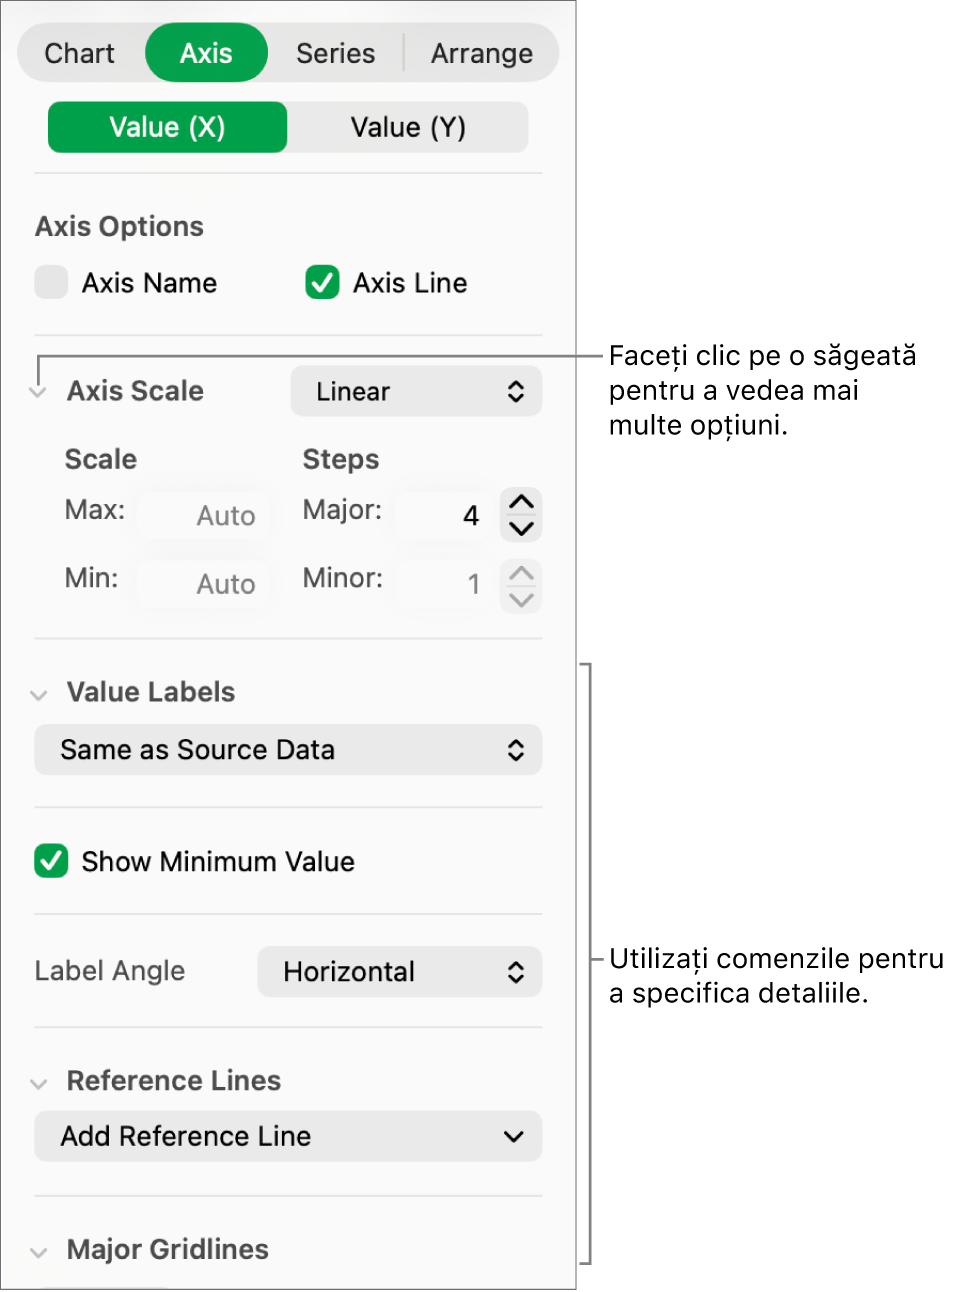Collapse the Major Gridlines section chevron
Image resolution: width=953 pixels, height=1292 pixels.
39,1252
